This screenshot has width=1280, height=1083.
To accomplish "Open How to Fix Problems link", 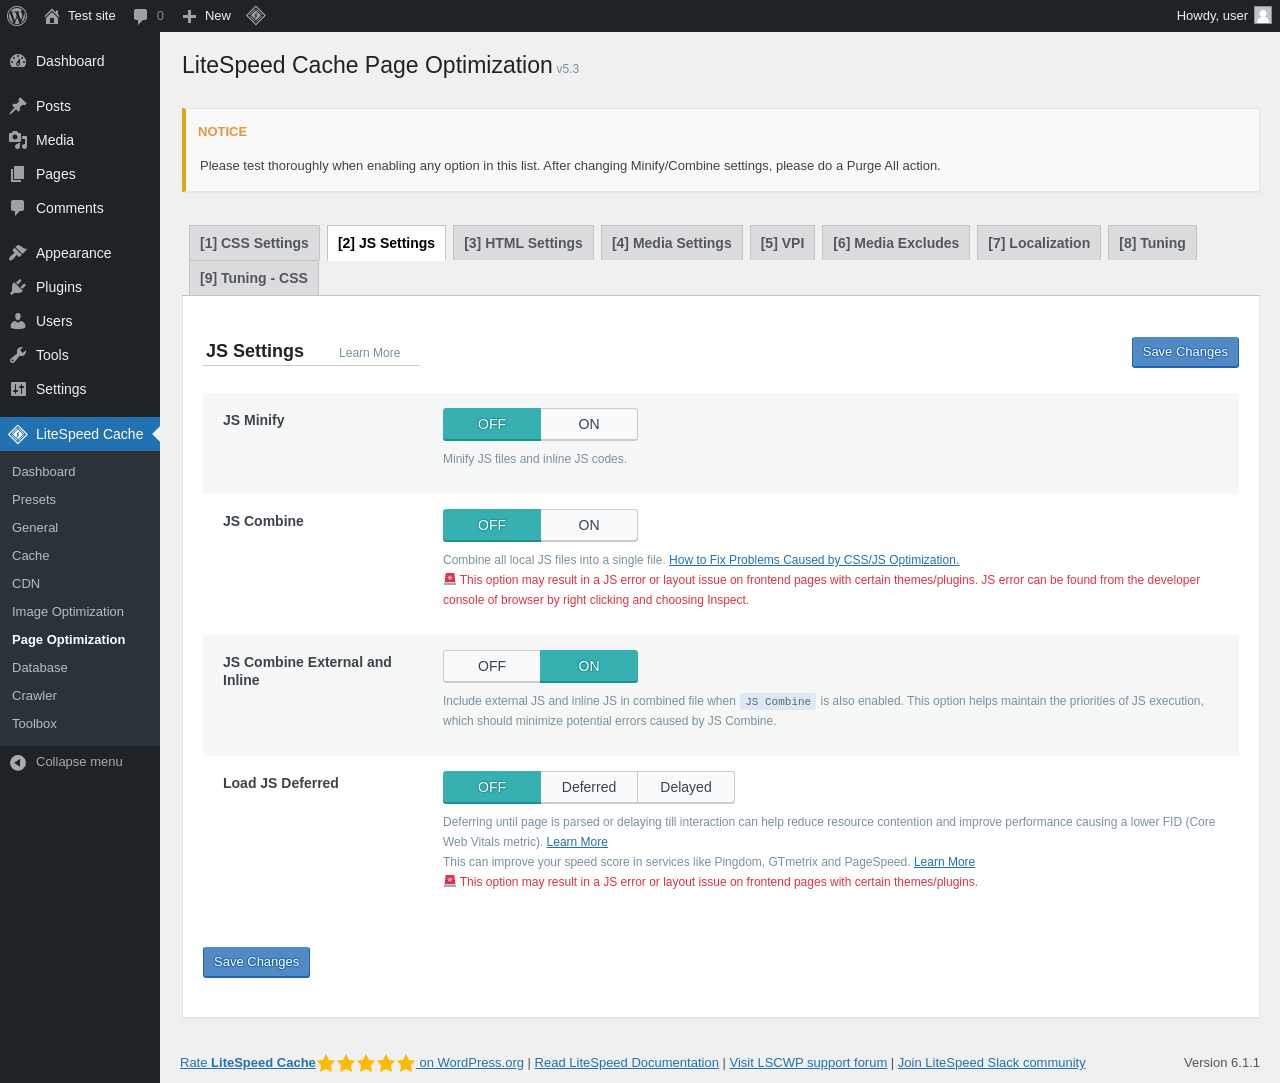I will click(813, 560).
